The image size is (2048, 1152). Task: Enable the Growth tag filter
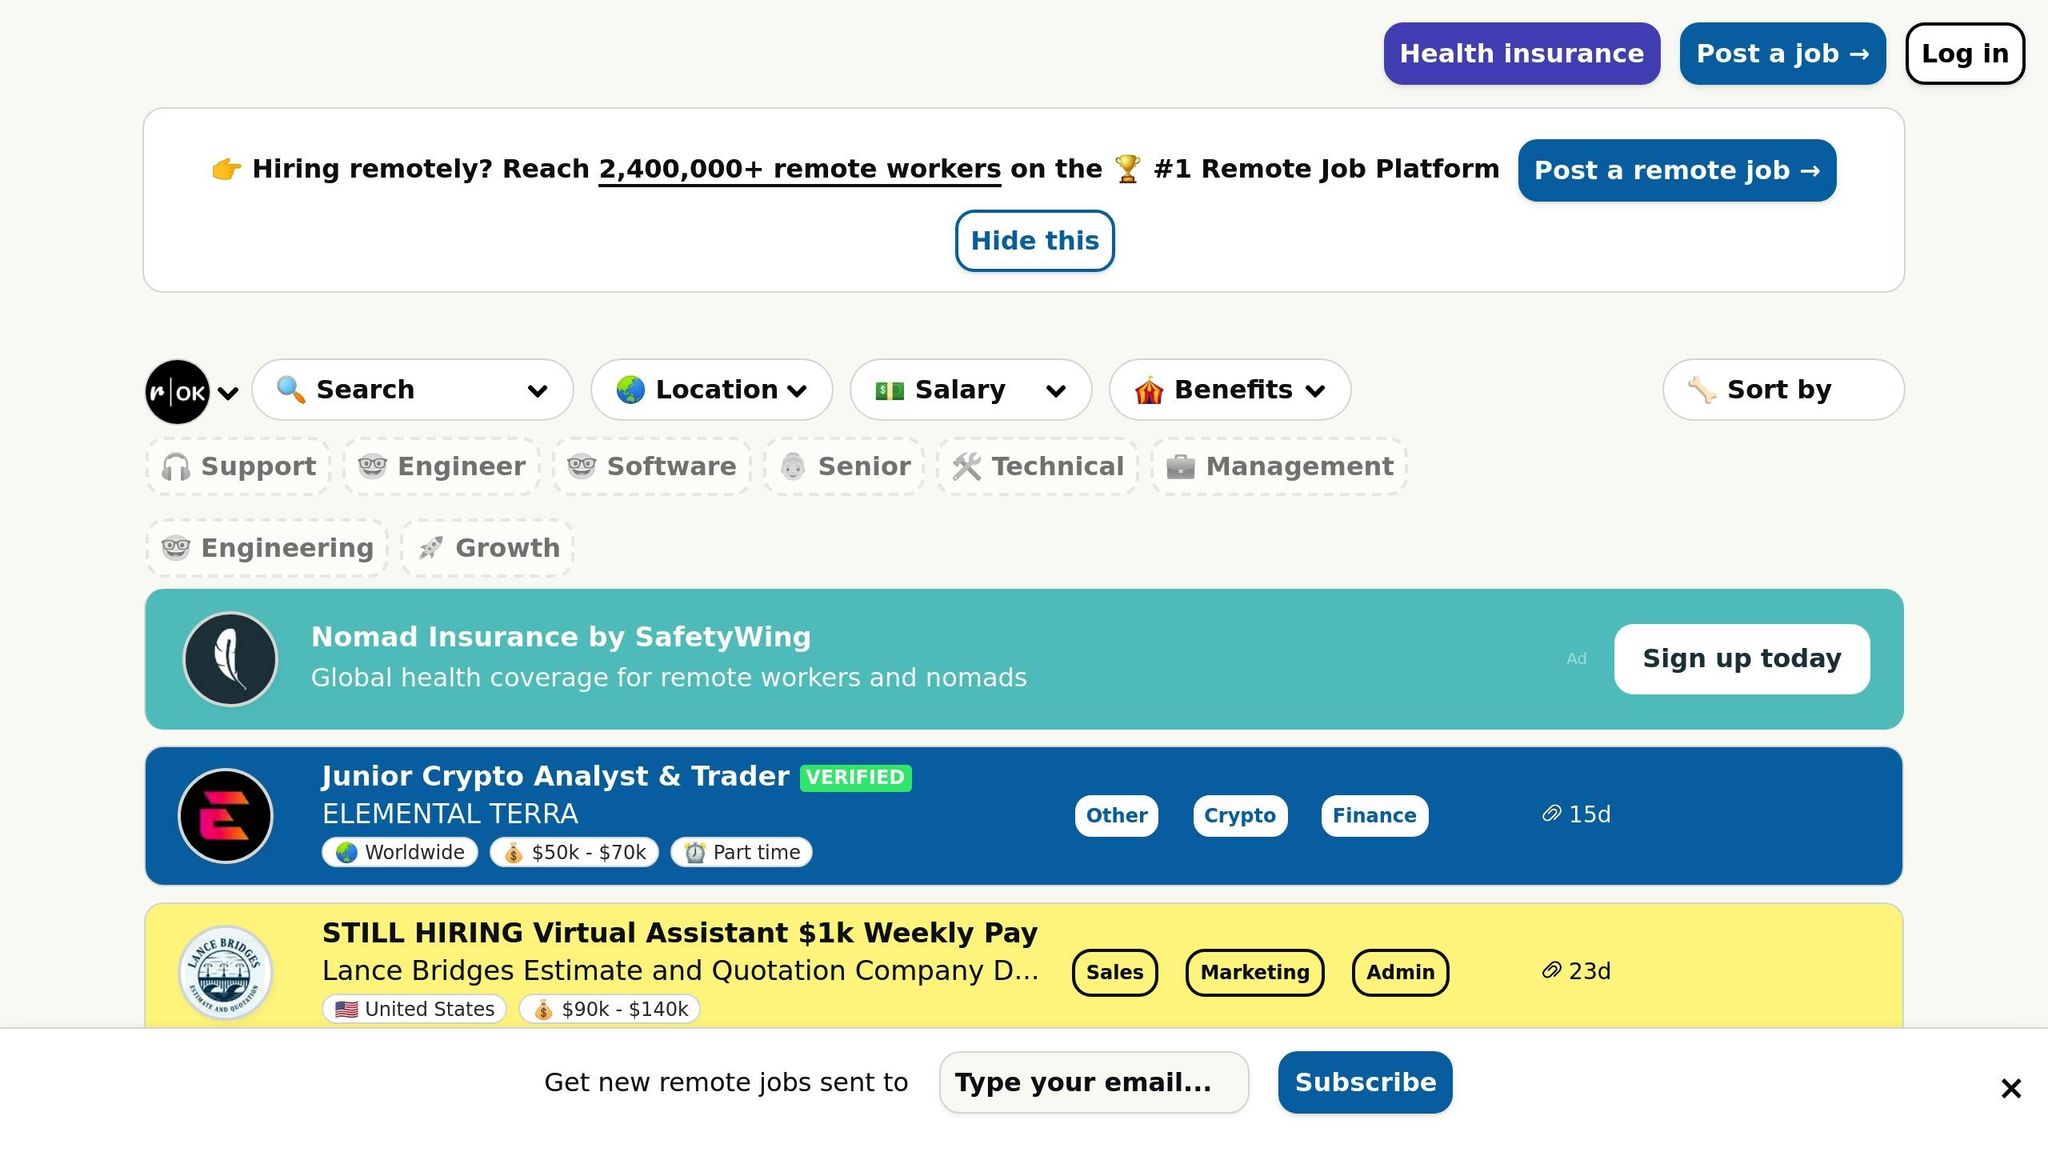(x=488, y=548)
